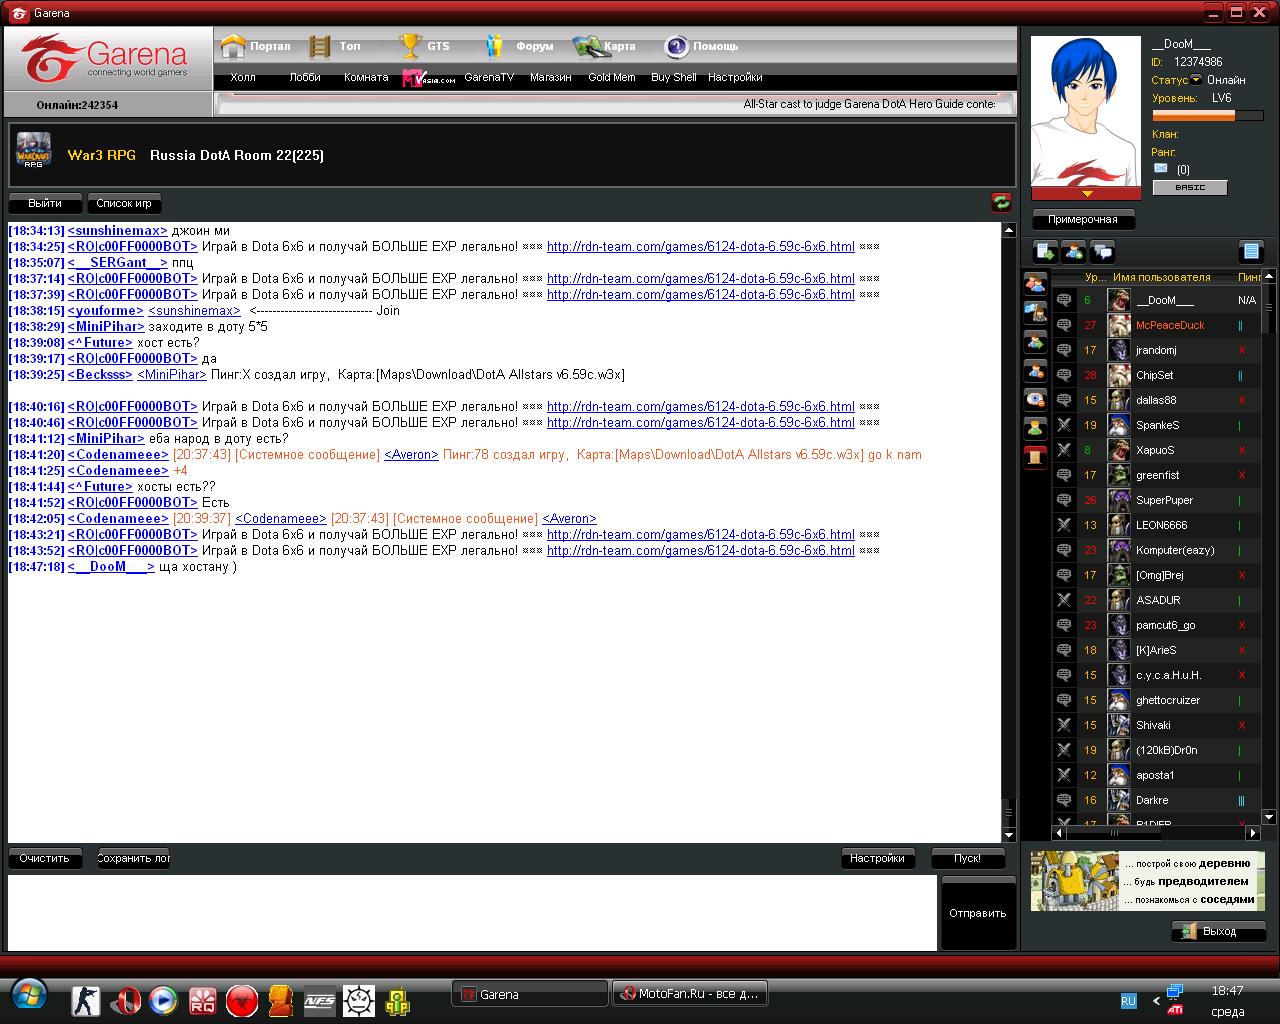Click Настройки button below chat
This screenshot has width=1280, height=1024.
point(877,858)
